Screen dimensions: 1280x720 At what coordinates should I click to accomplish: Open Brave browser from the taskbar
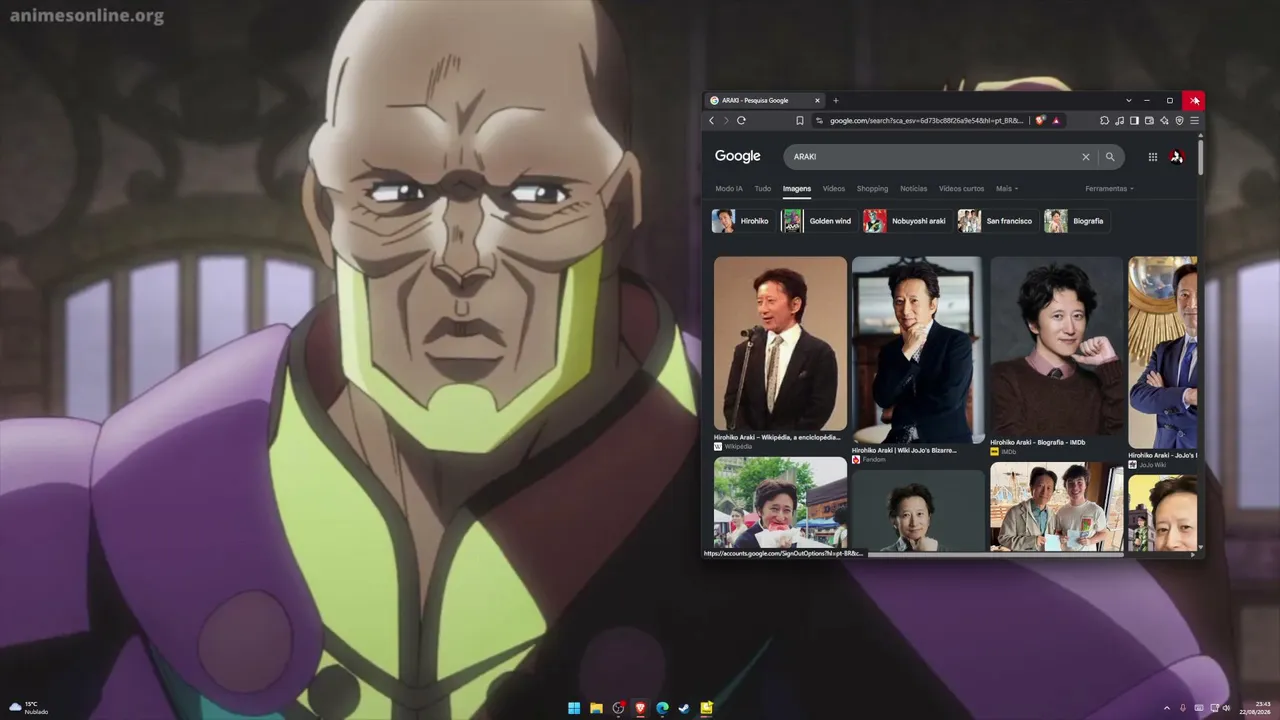pyautogui.click(x=641, y=708)
